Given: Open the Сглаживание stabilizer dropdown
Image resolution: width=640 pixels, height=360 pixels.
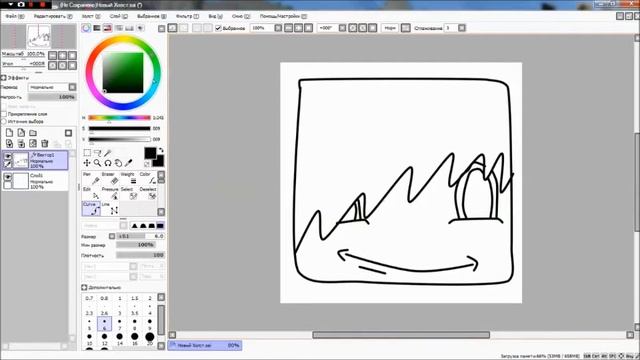Looking at the screenshot, I should (462, 28).
